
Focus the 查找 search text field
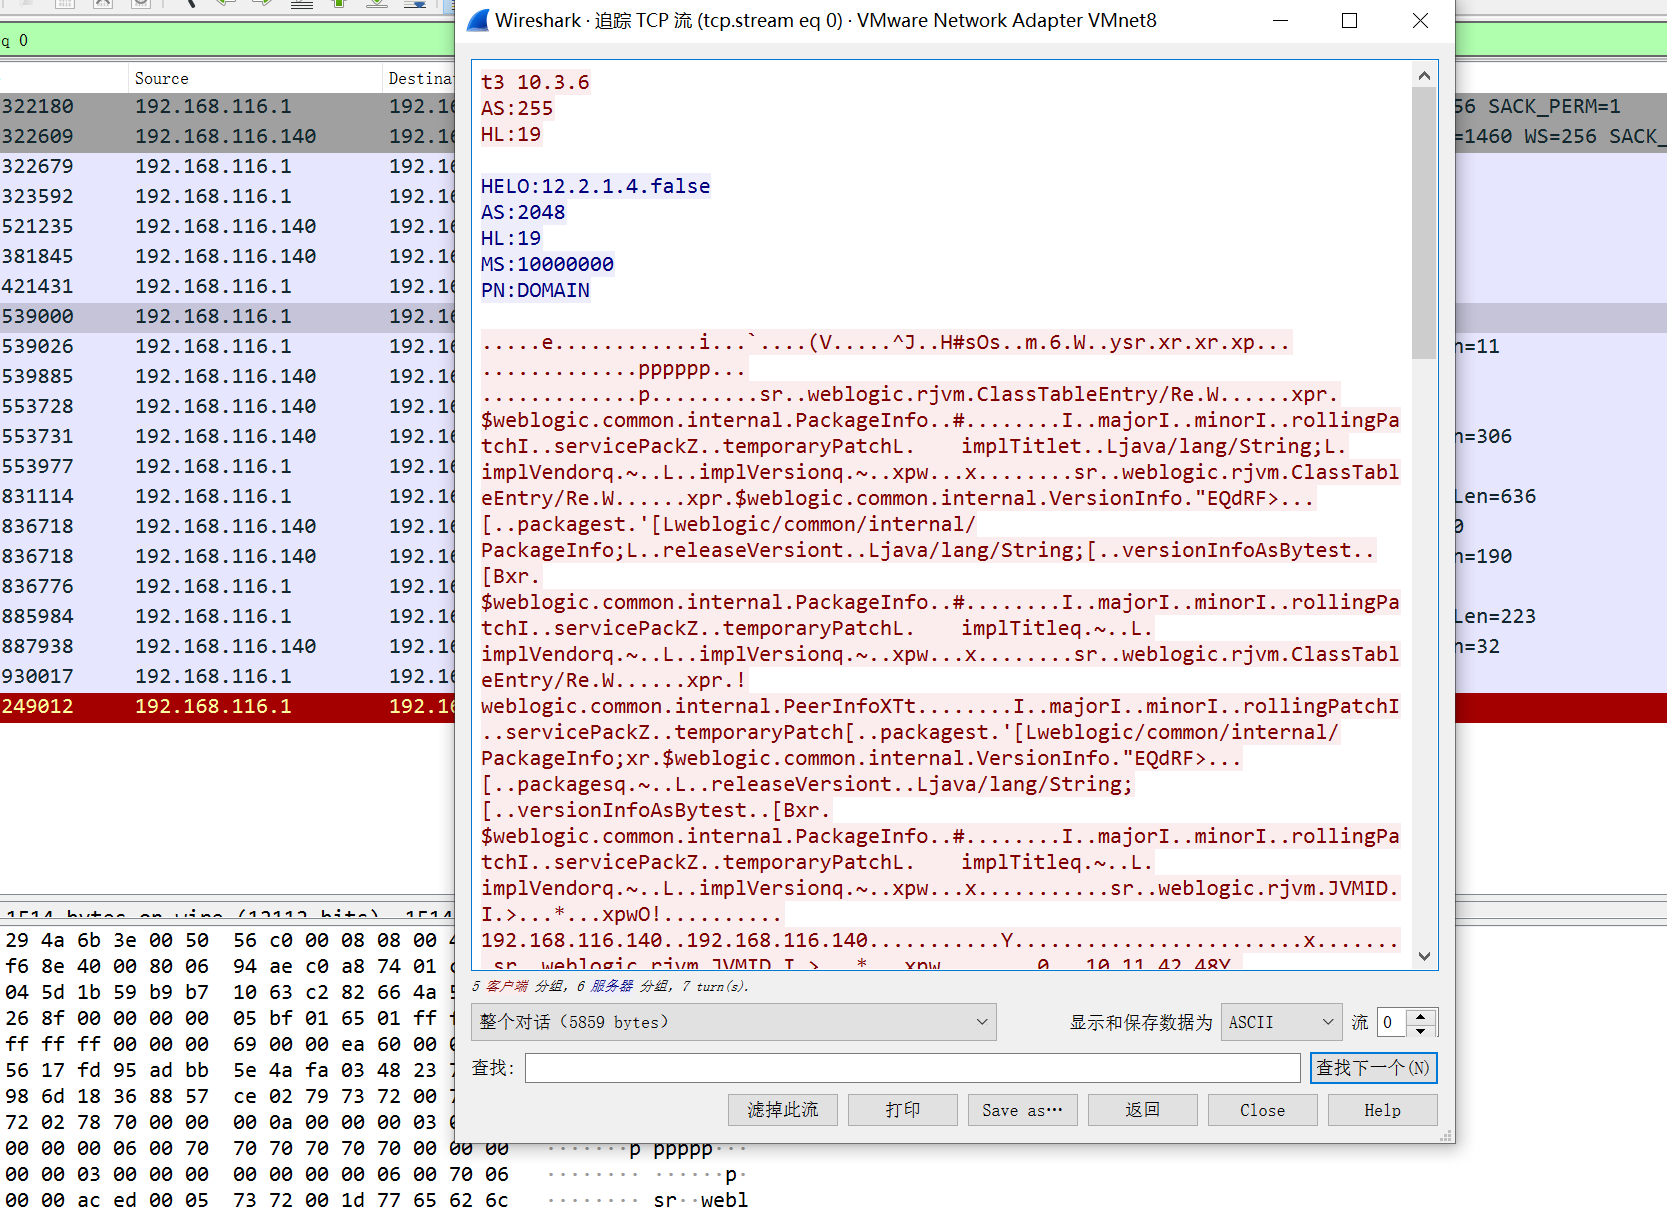pyautogui.click(x=912, y=1068)
